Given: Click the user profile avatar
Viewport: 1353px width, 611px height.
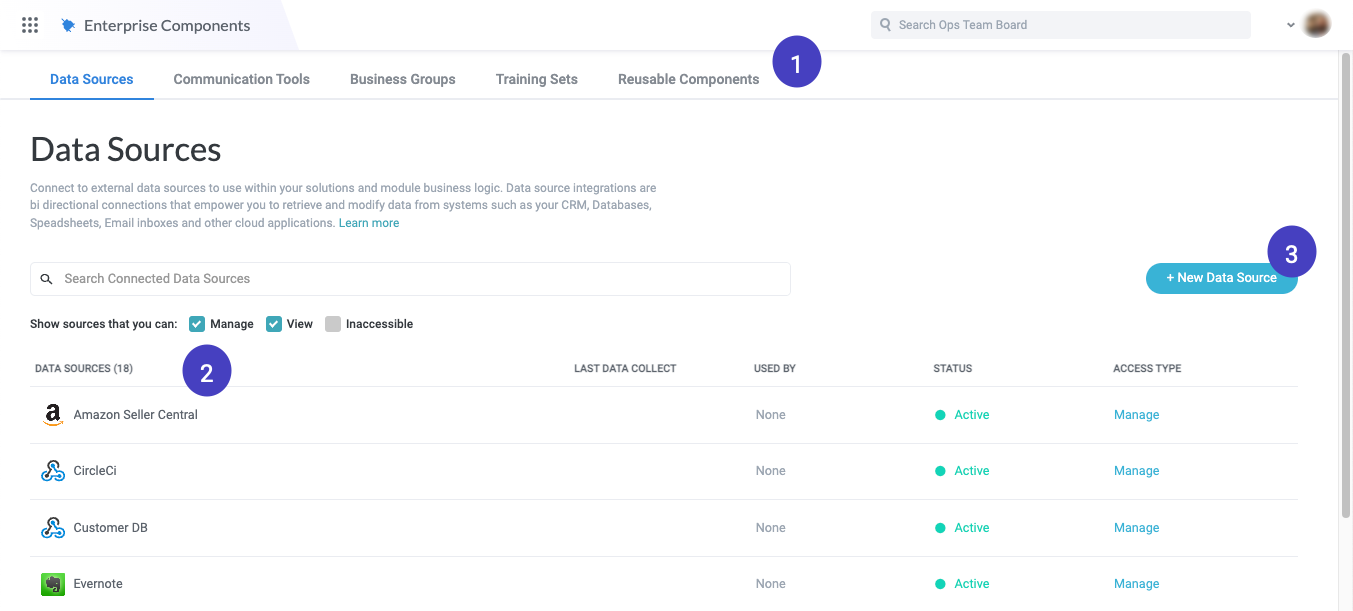Looking at the screenshot, I should [x=1317, y=25].
